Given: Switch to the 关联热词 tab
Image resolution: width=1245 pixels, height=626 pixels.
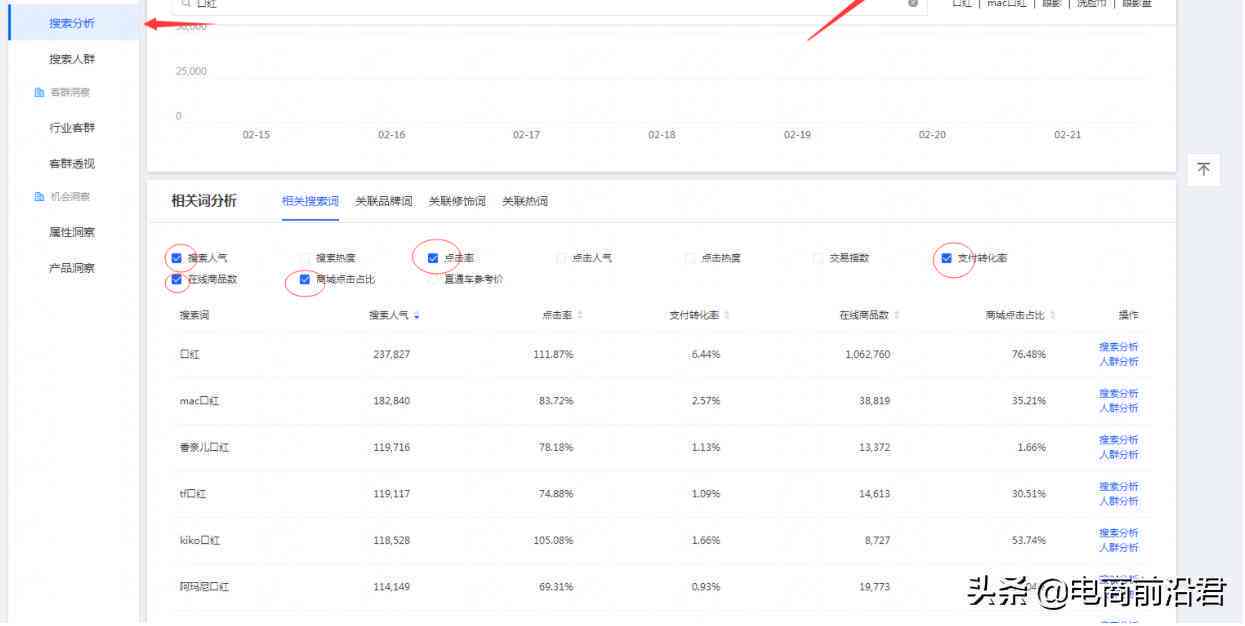Looking at the screenshot, I should click(525, 201).
